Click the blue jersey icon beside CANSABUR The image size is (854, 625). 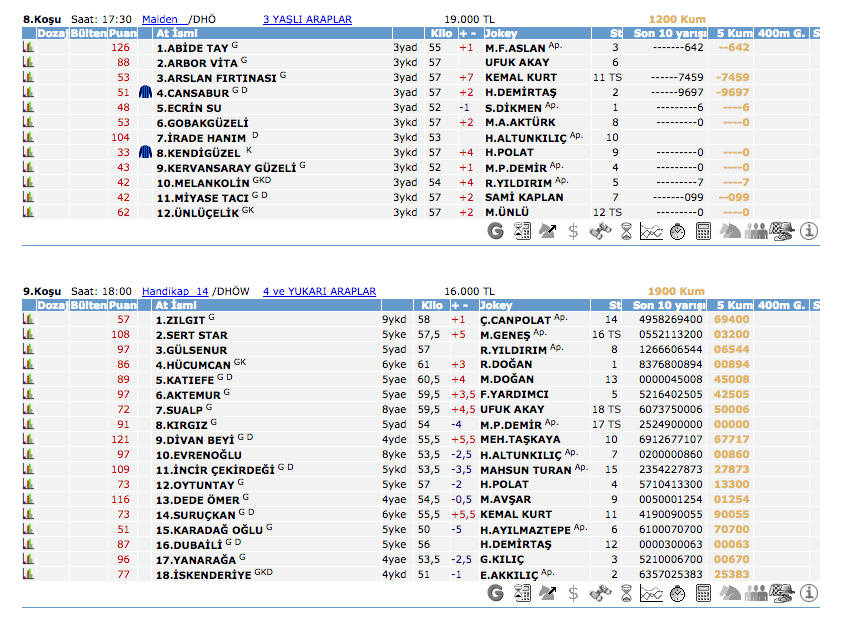point(145,92)
